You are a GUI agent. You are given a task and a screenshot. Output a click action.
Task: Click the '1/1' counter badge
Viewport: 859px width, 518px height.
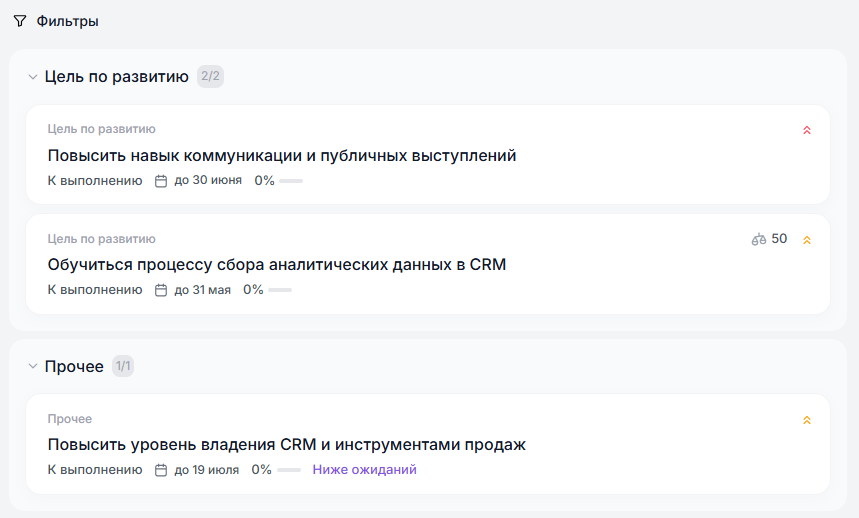[123, 366]
